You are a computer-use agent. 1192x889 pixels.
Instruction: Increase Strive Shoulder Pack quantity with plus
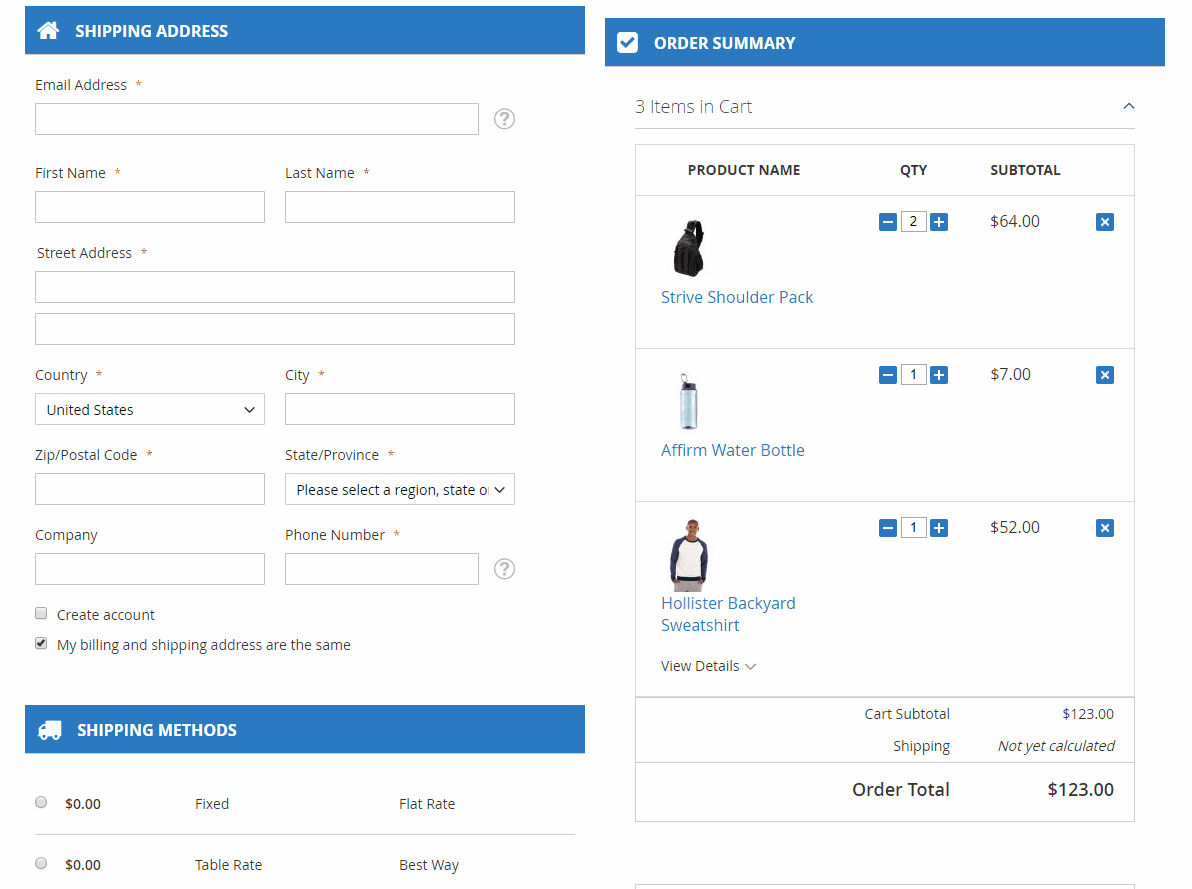coord(939,222)
